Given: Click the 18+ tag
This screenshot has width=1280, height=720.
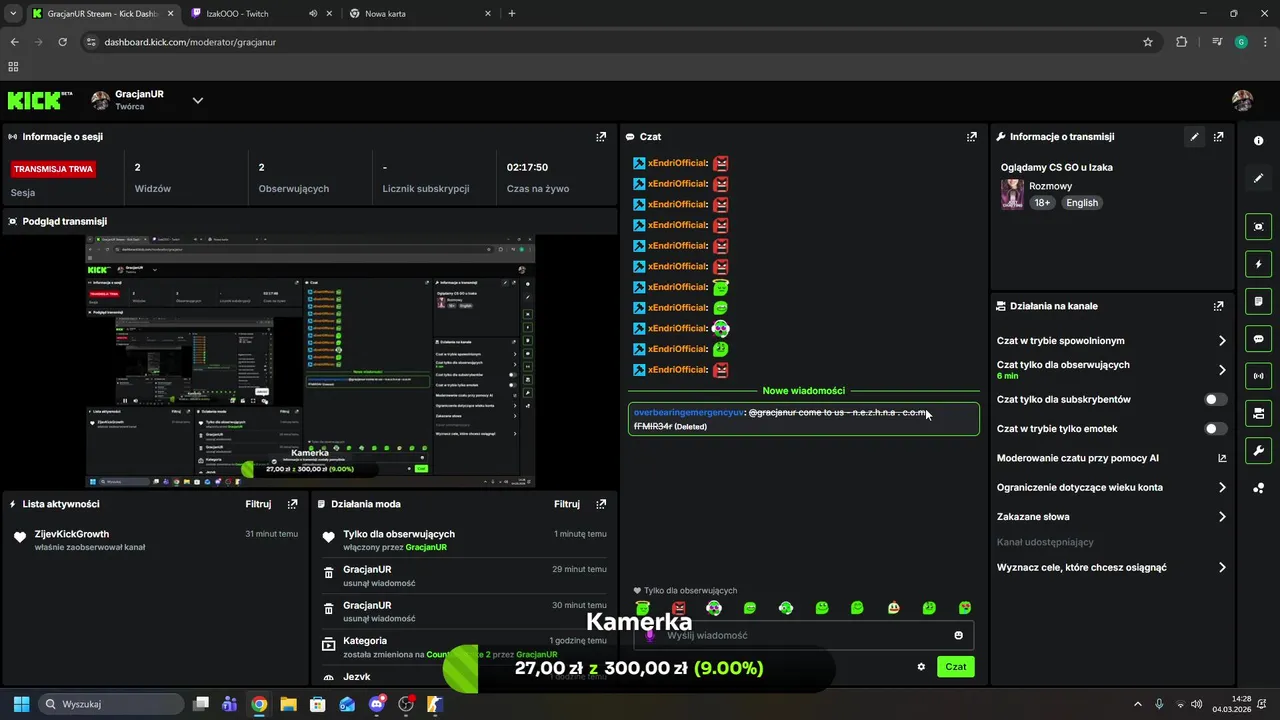Looking at the screenshot, I should point(1042,202).
